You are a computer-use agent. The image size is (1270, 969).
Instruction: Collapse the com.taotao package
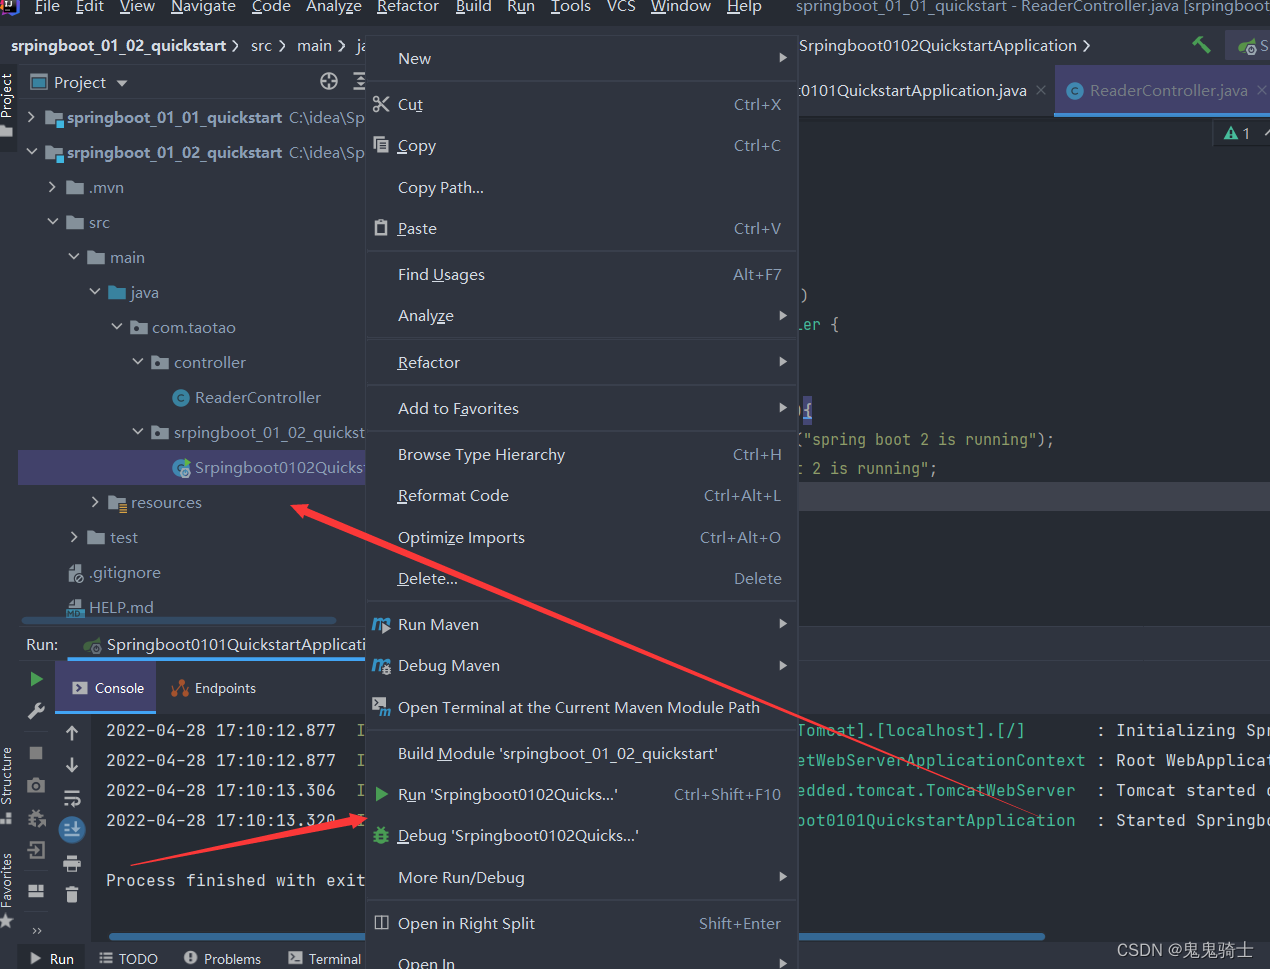pos(117,327)
